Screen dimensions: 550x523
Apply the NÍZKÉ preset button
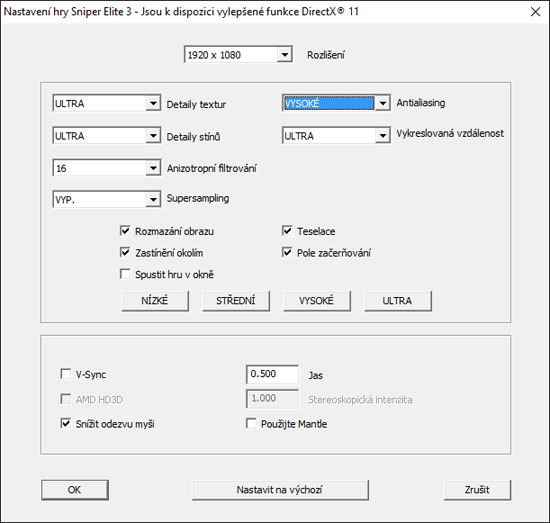click(155, 301)
